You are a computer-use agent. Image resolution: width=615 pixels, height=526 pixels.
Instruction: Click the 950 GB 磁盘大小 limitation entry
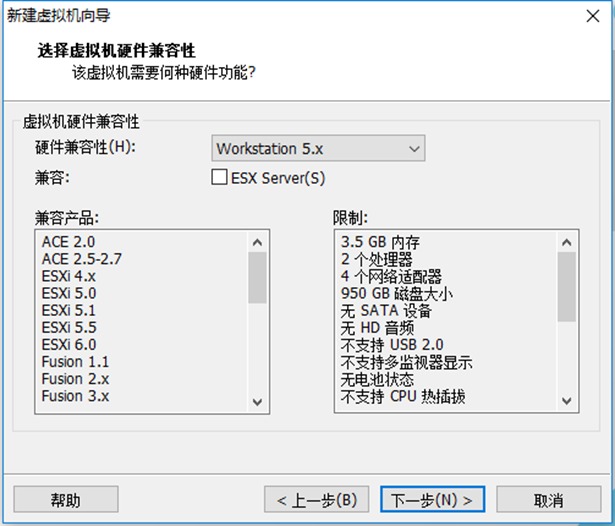click(397, 293)
